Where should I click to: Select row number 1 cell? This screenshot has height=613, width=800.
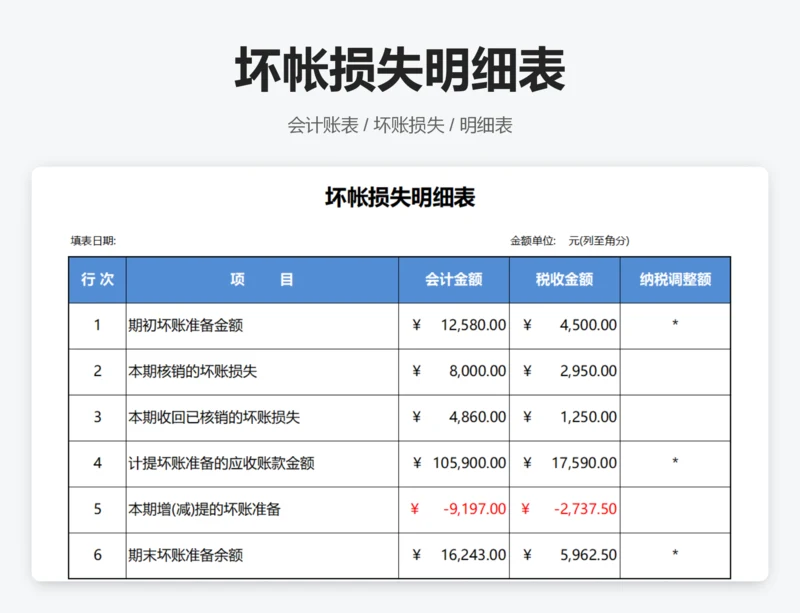(97, 326)
